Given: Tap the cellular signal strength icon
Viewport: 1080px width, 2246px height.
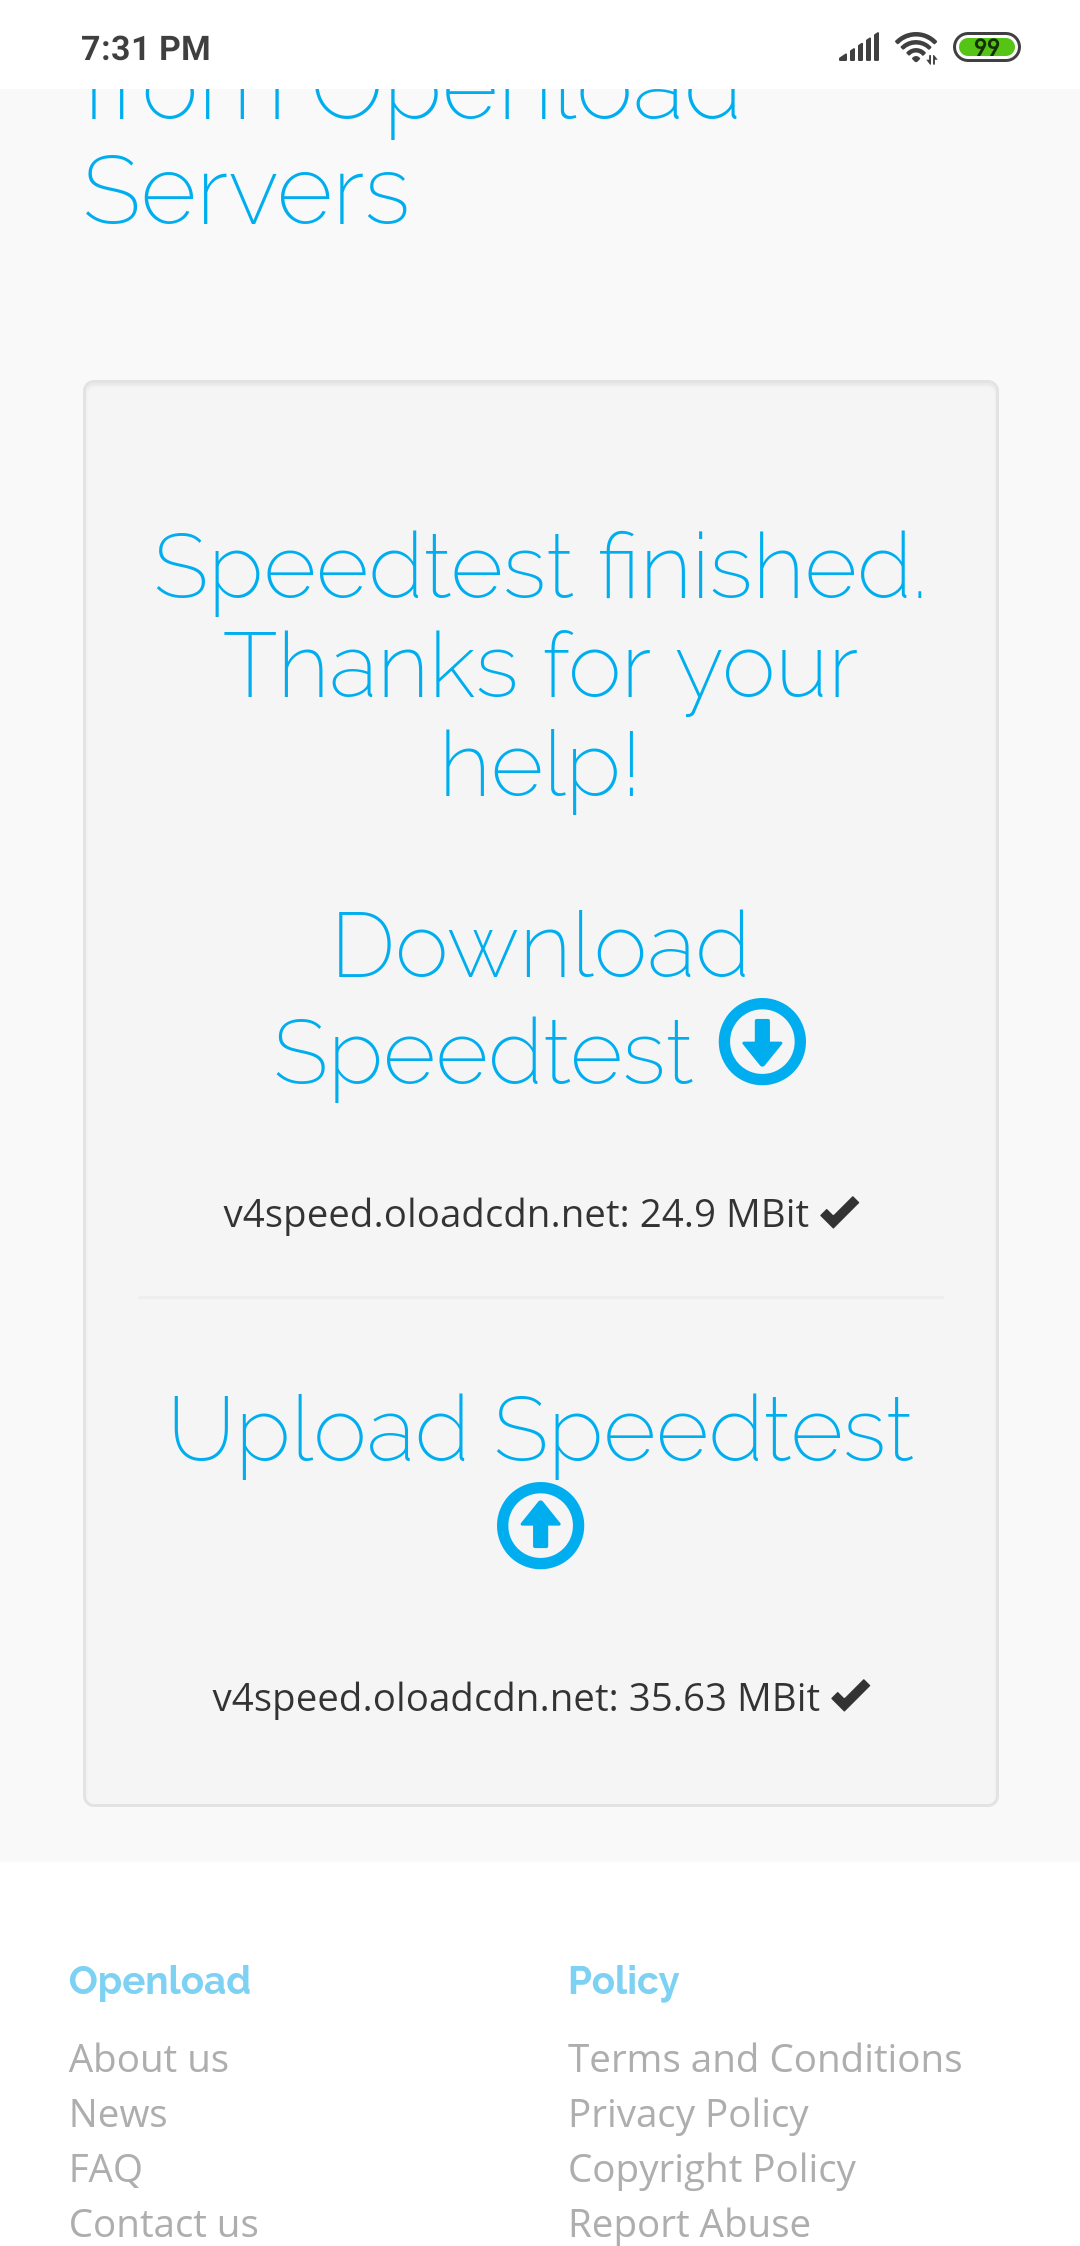Looking at the screenshot, I should (859, 47).
